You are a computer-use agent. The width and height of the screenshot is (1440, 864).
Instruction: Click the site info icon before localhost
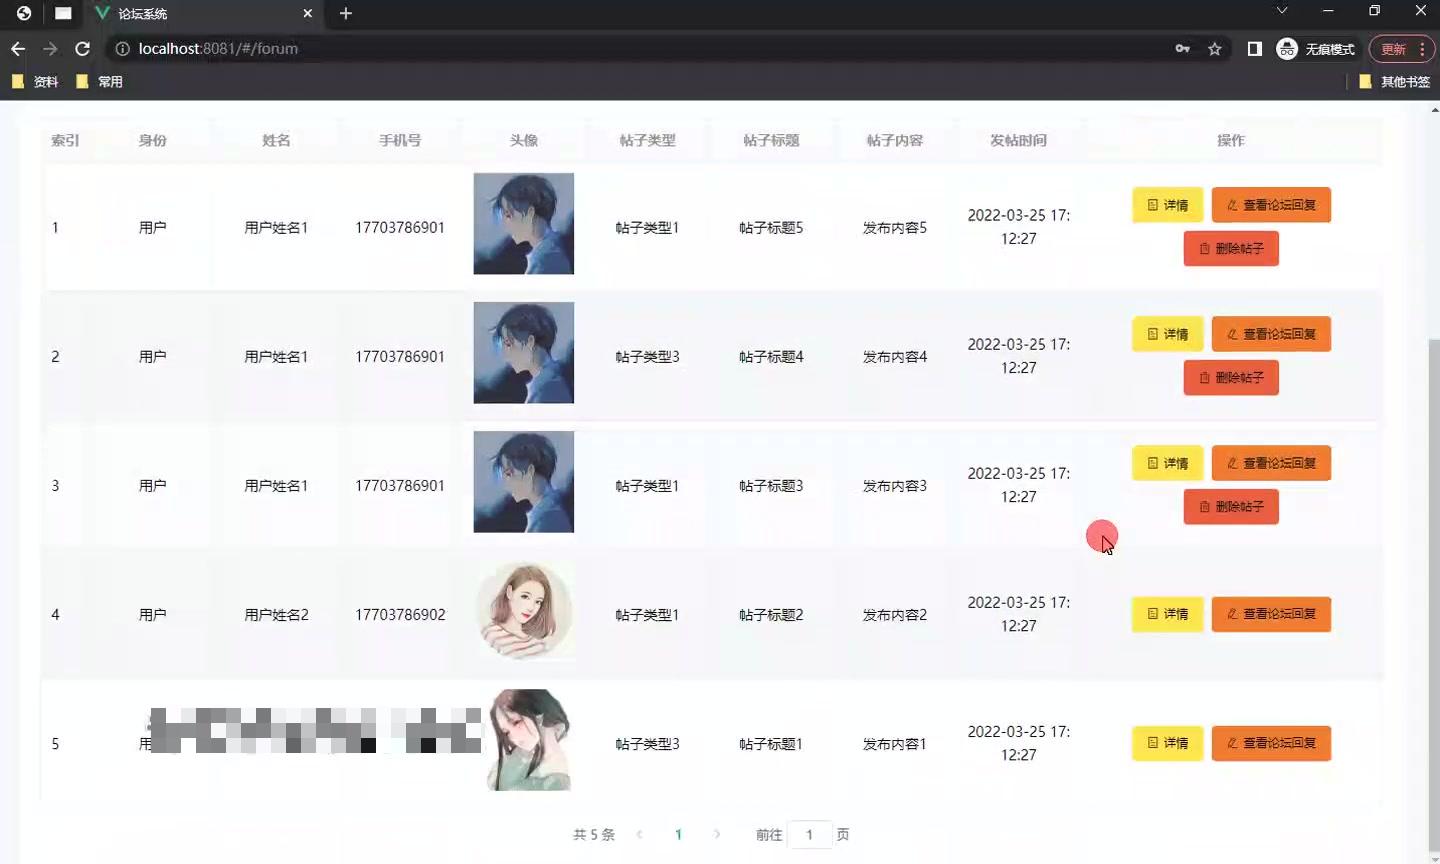click(122, 49)
